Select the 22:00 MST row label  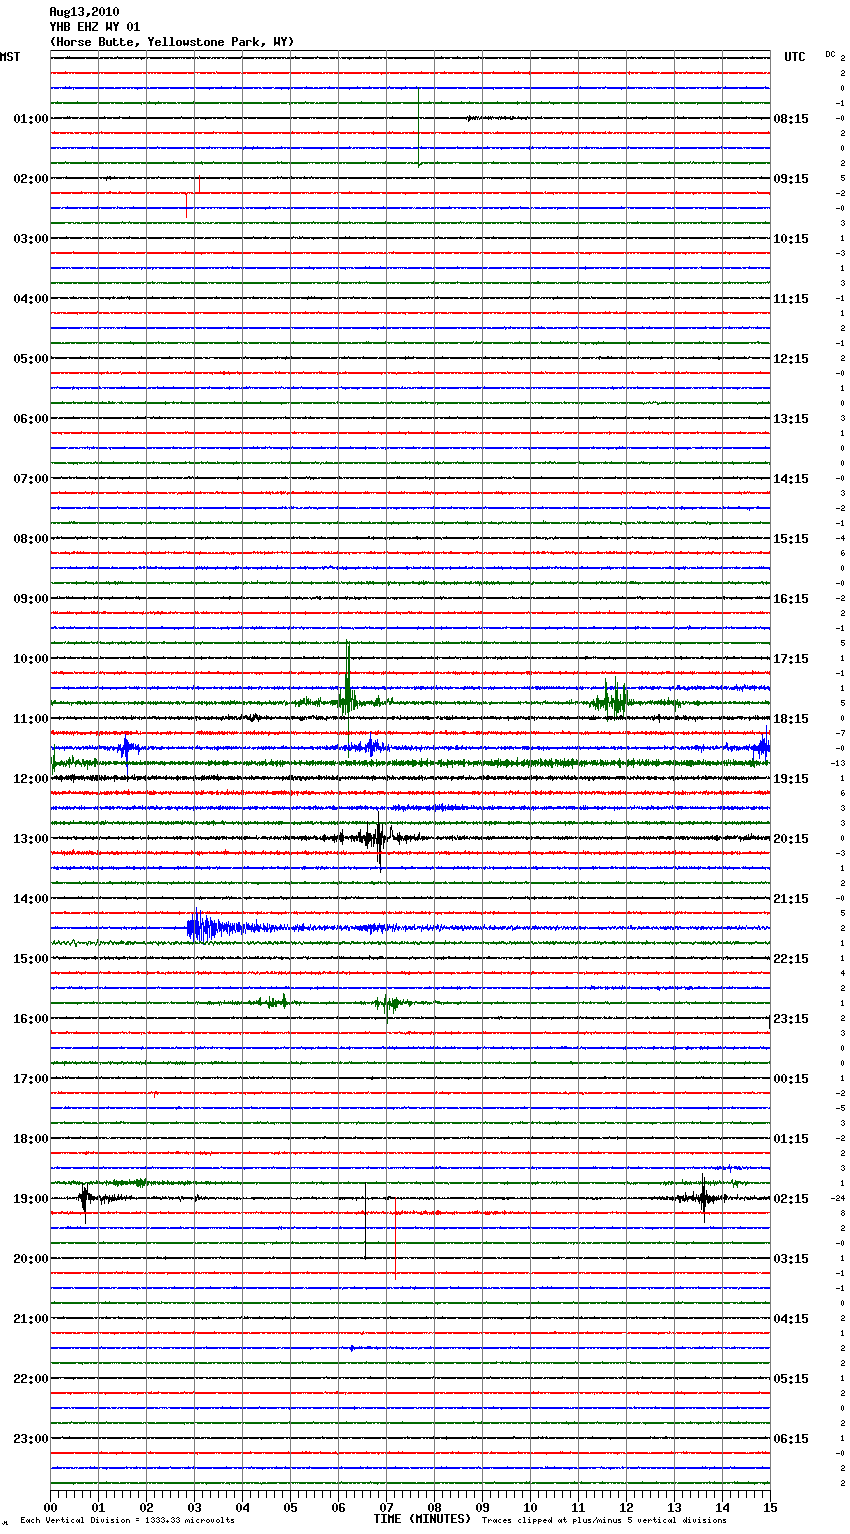pyautogui.click(x=31, y=1379)
